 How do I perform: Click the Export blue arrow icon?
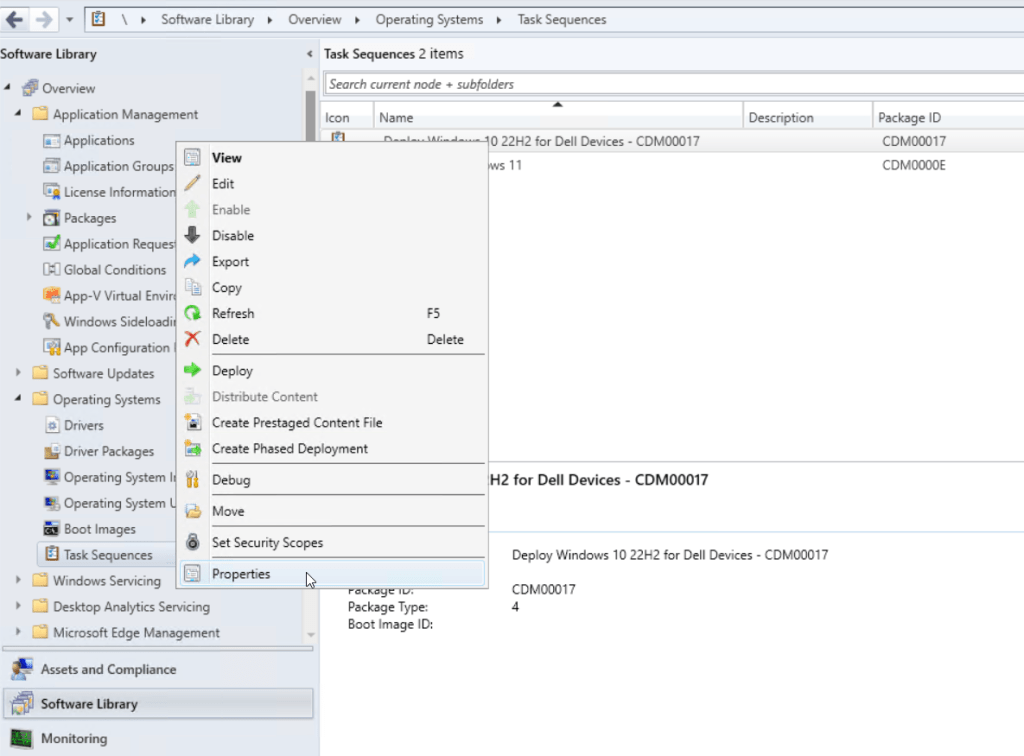point(193,262)
